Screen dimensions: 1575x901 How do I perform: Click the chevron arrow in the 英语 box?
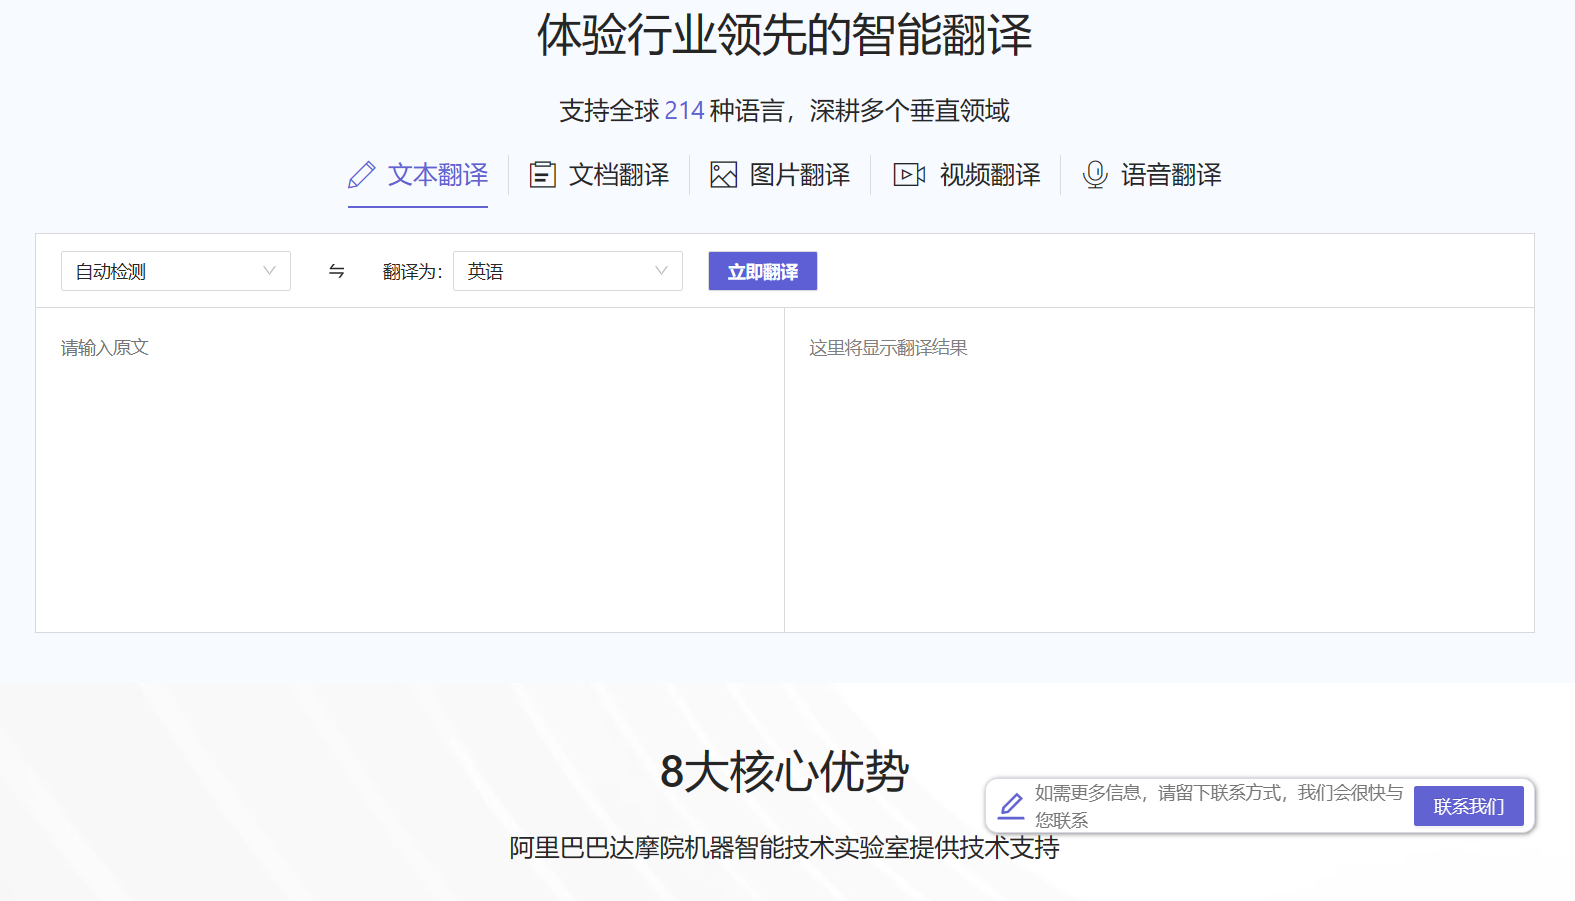[661, 271]
